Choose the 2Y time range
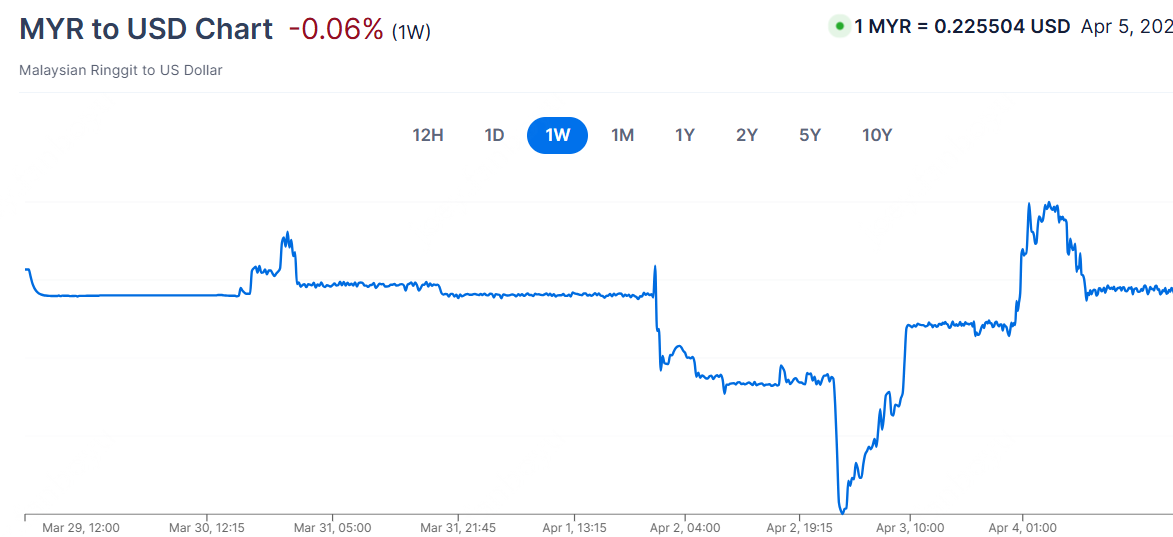Screen dimensions: 1173x537 [747, 135]
